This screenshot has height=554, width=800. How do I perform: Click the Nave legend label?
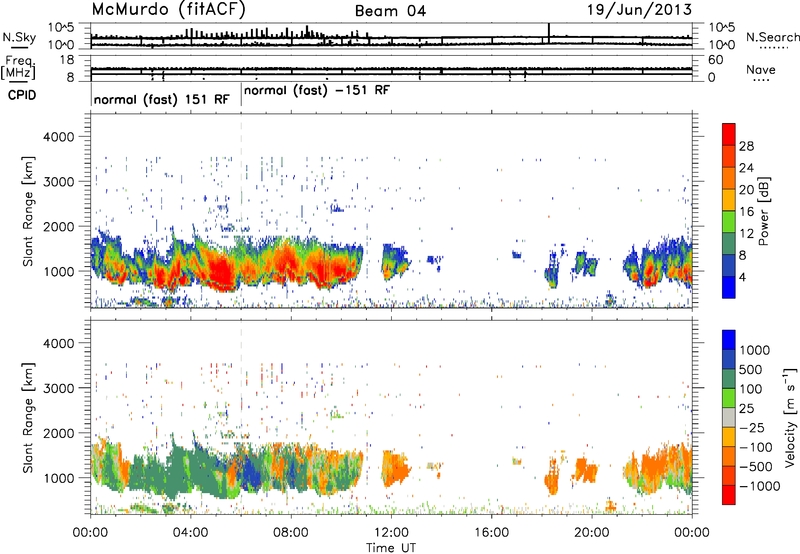760,69
